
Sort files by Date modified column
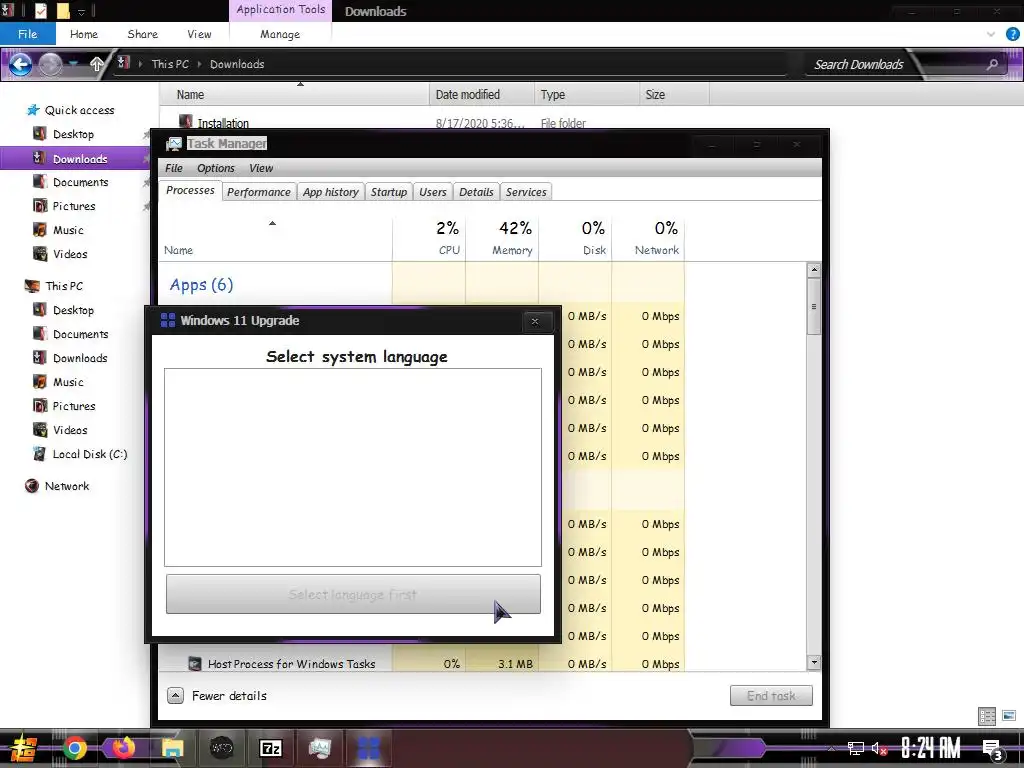coord(482,95)
